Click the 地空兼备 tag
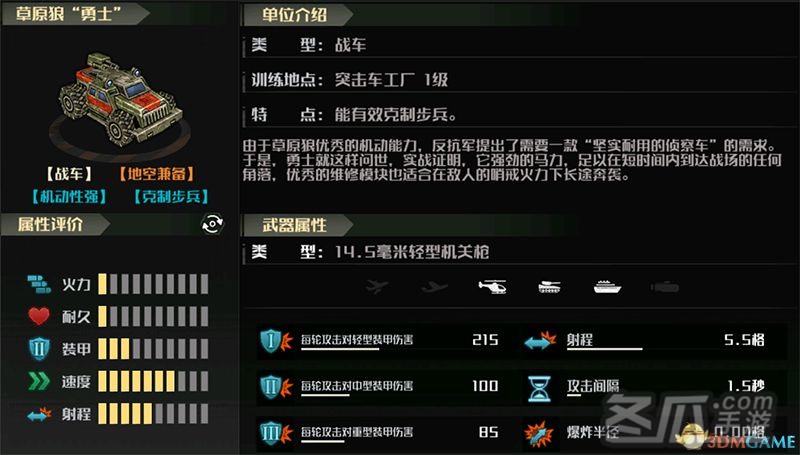This screenshot has width=800, height=455. [x=157, y=174]
